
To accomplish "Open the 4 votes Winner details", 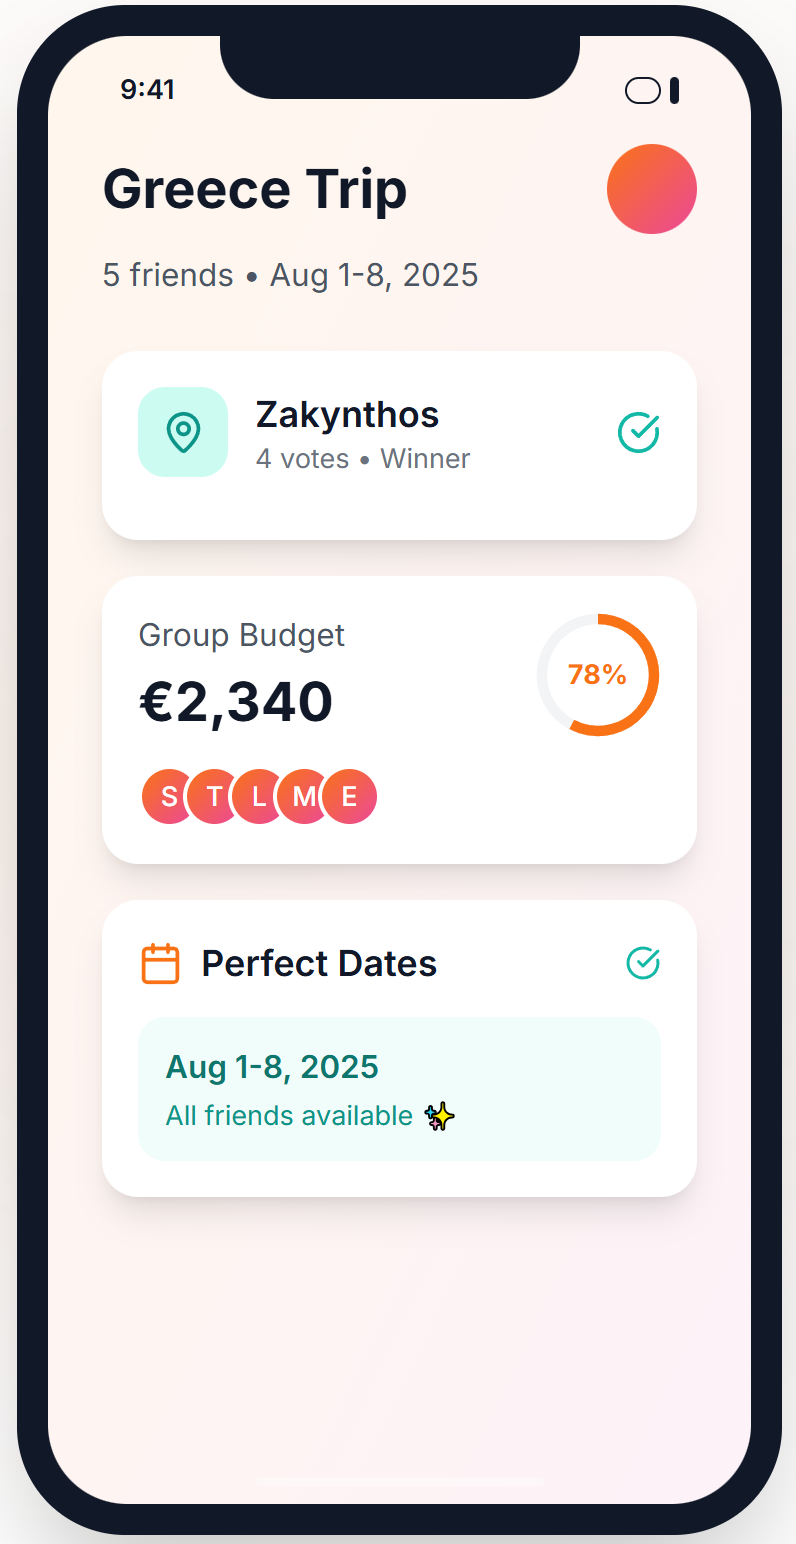I will click(363, 458).
